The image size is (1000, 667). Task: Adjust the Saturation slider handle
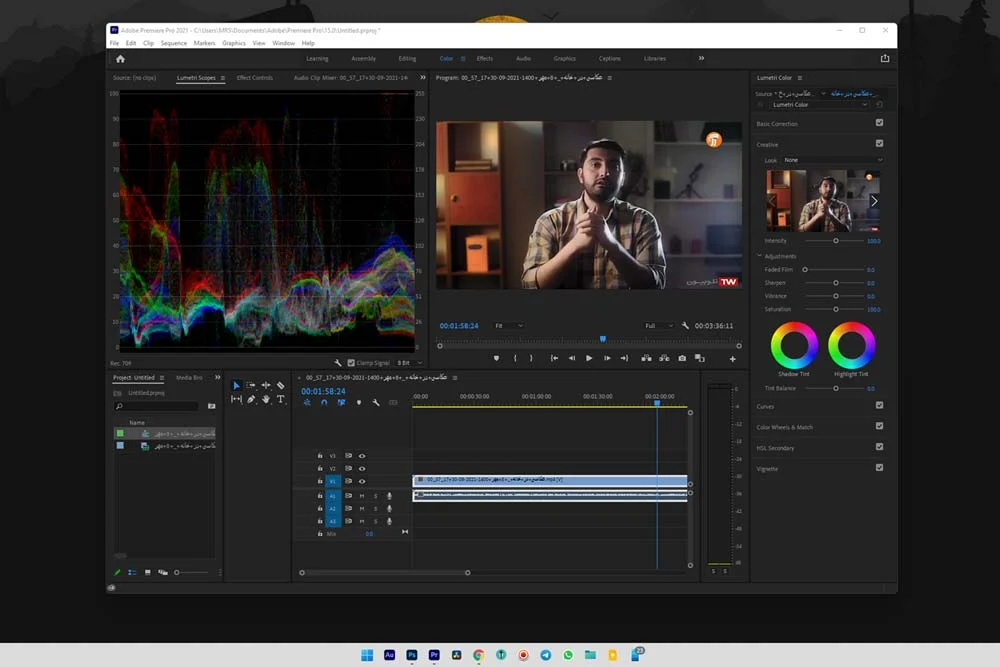pos(835,309)
